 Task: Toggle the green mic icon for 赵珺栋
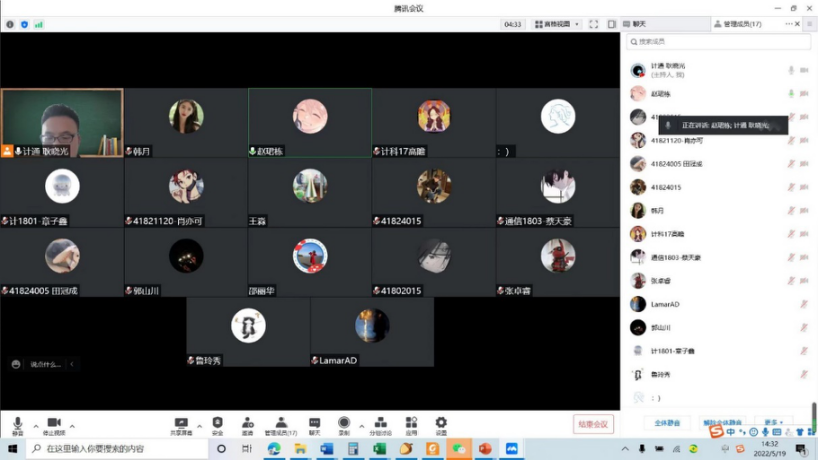click(791, 93)
